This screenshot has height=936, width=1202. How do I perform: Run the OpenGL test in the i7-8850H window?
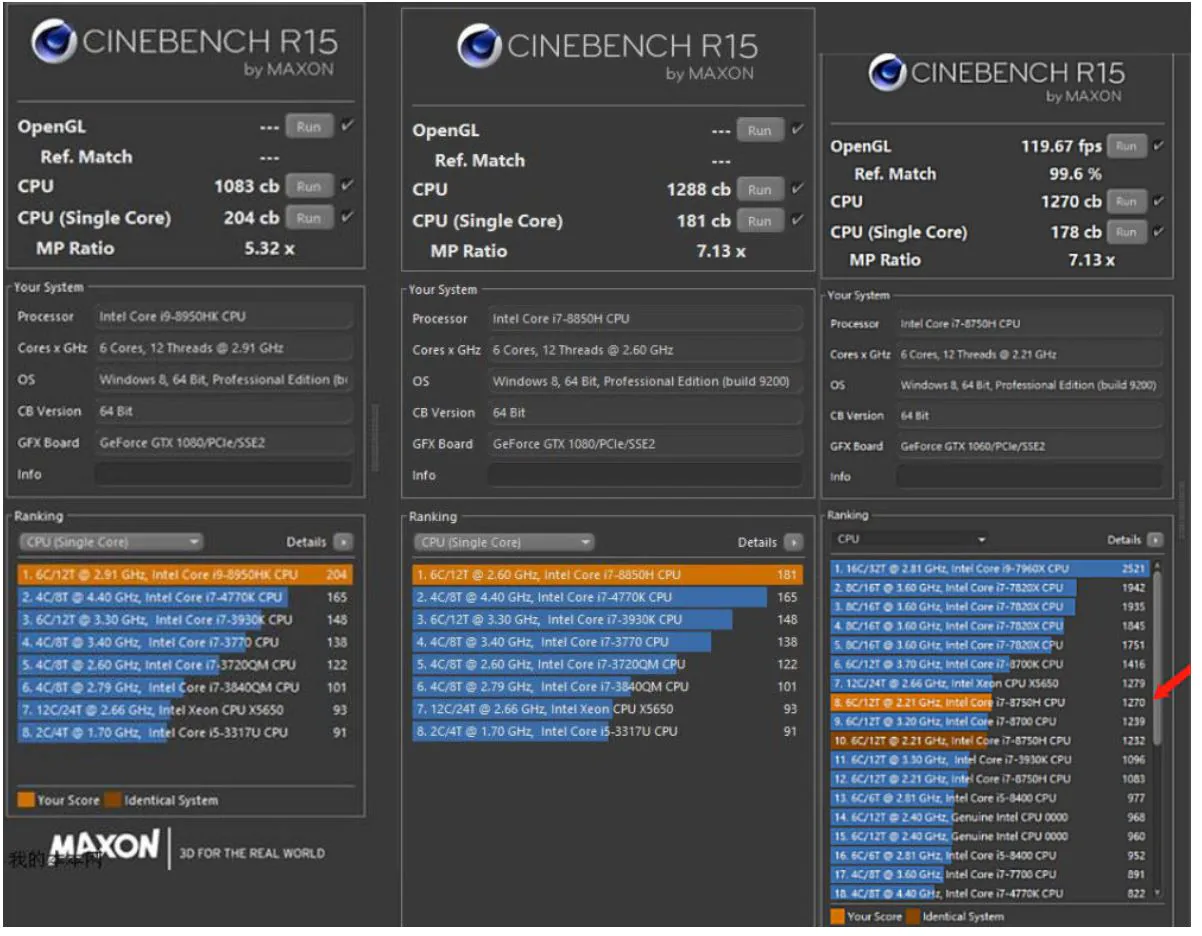point(760,130)
